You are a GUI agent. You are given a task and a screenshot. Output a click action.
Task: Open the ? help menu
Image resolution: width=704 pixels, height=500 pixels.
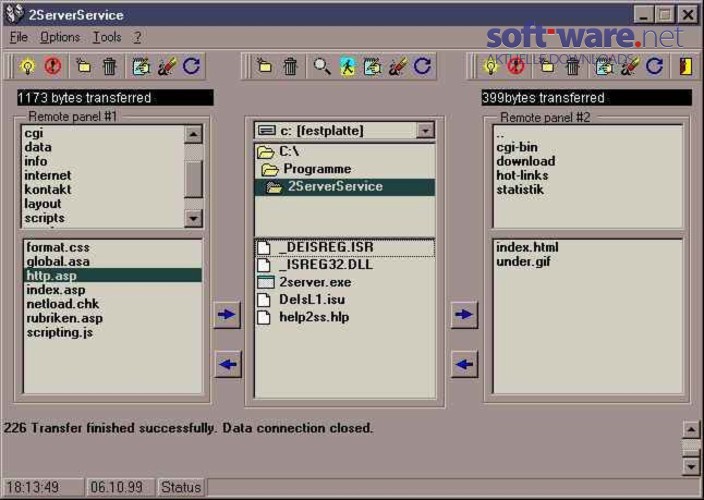137,37
